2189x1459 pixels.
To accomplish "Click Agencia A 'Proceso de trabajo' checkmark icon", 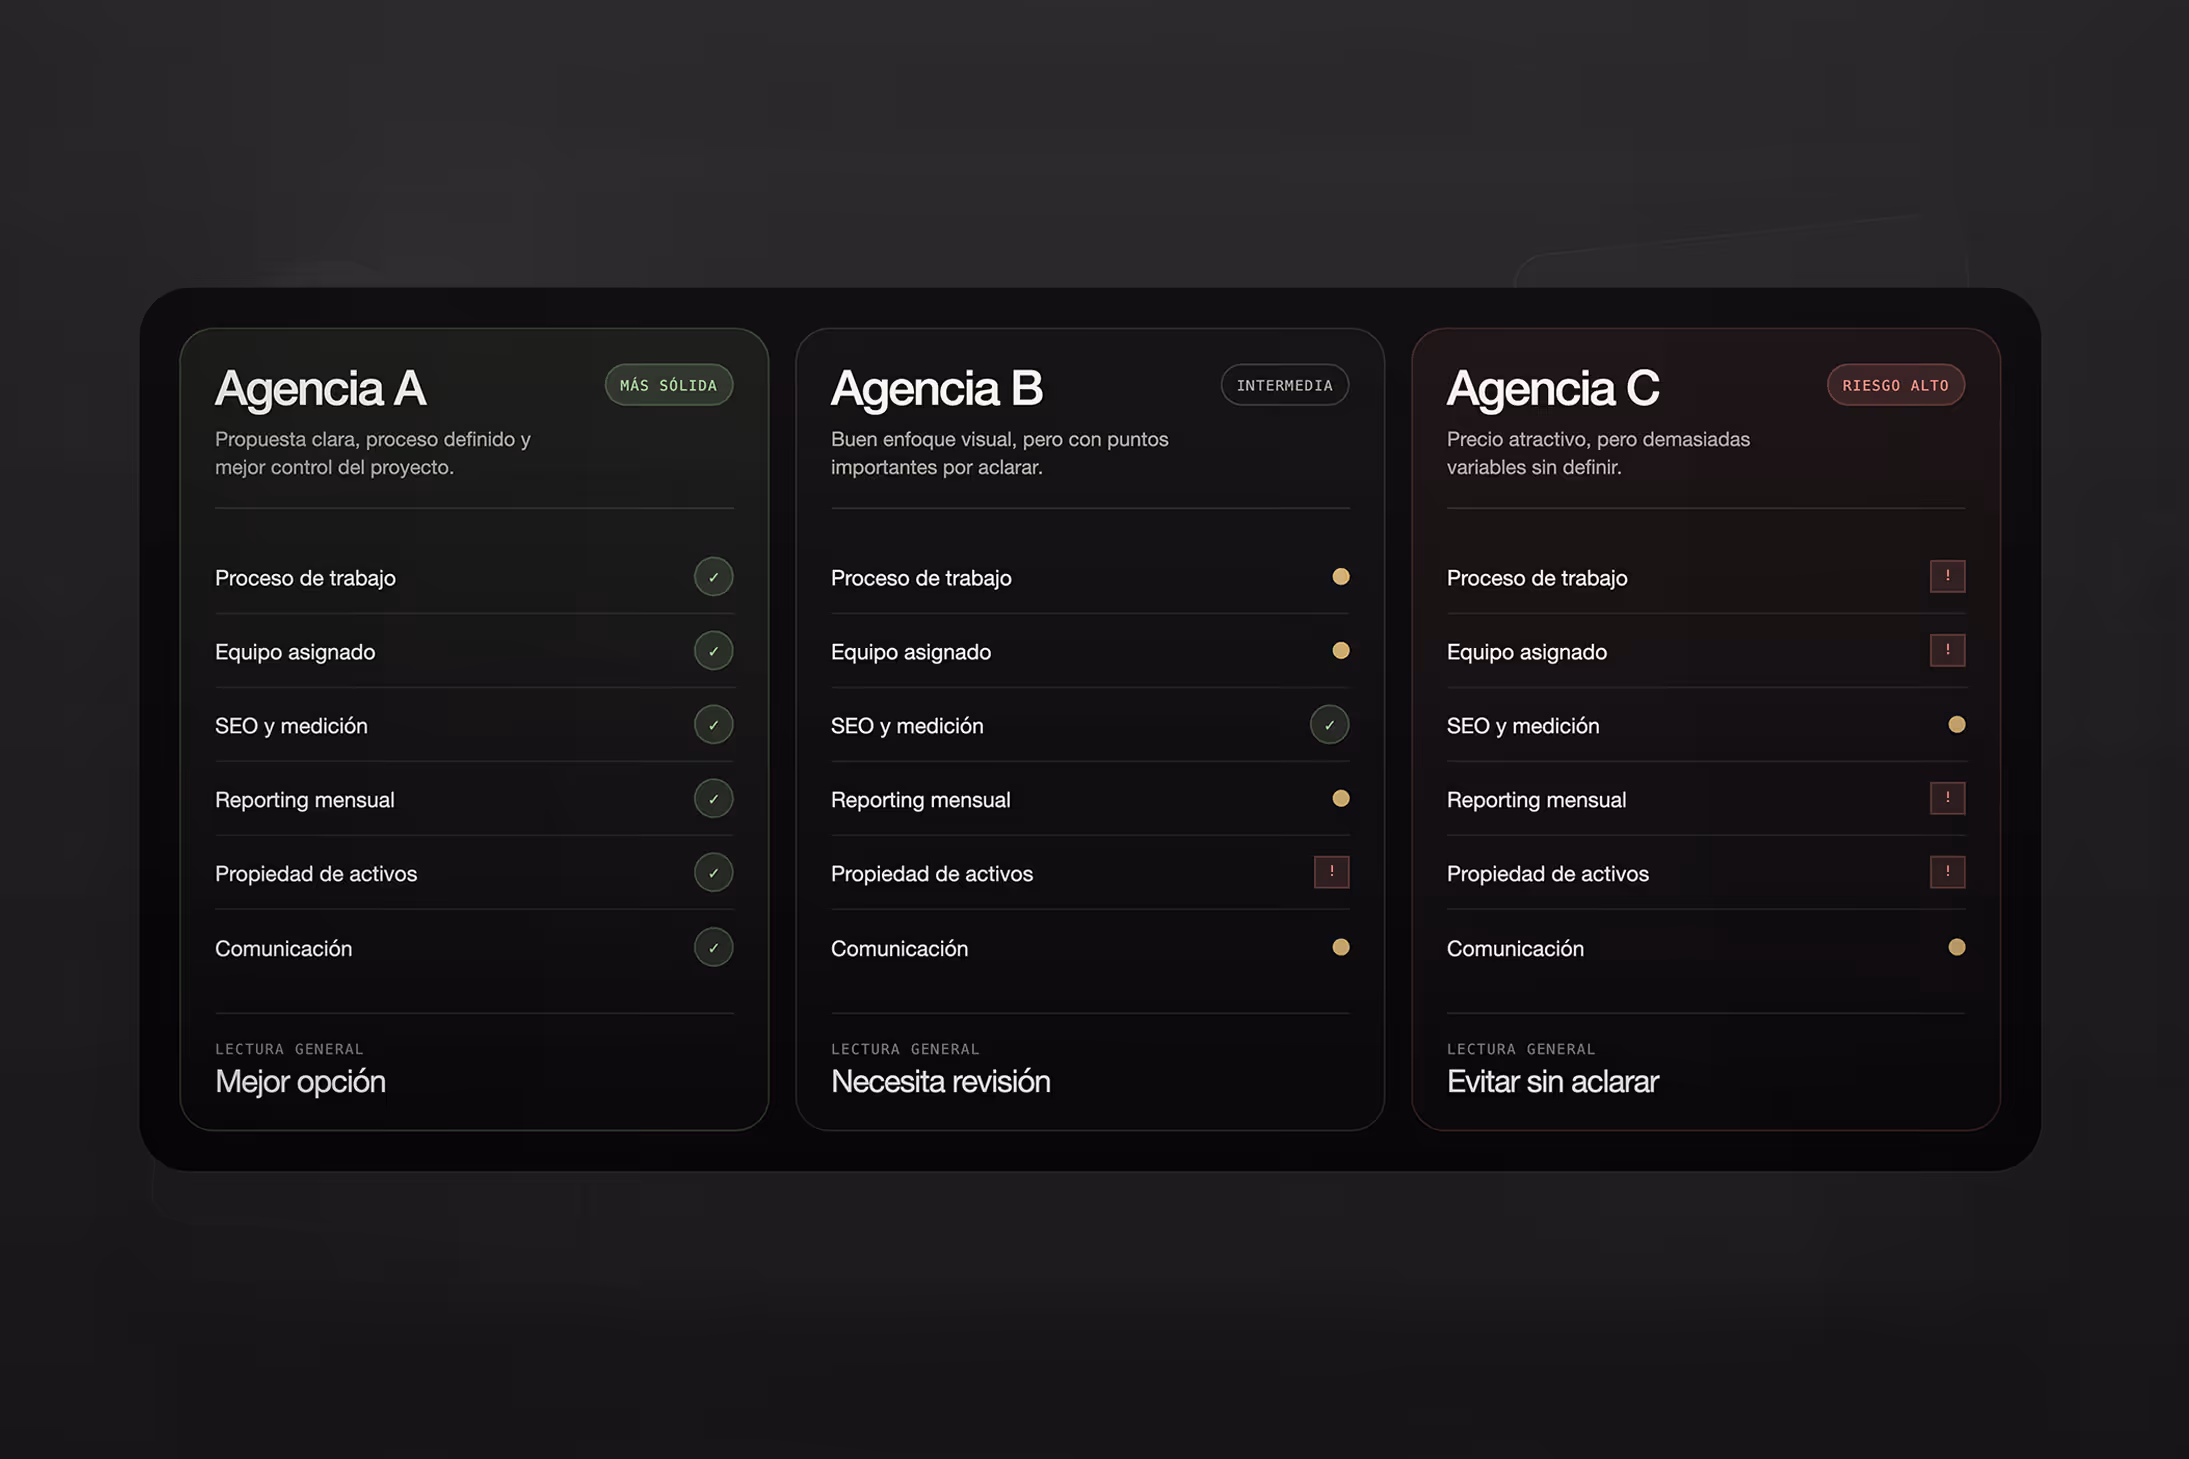I will coord(713,577).
